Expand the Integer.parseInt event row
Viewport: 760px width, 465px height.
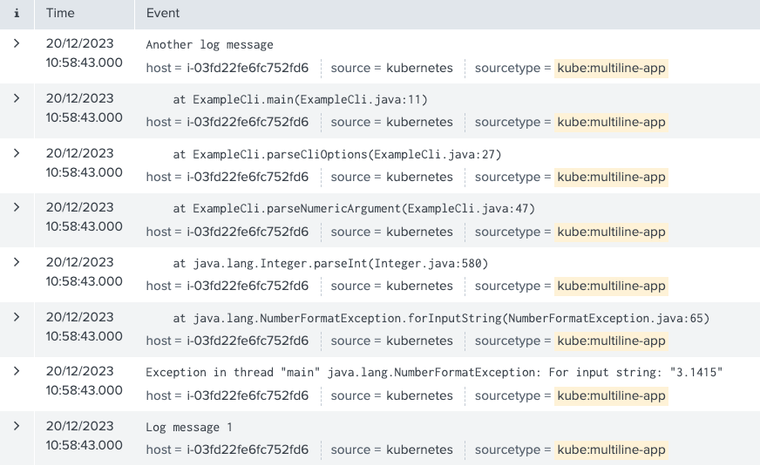coord(17,262)
